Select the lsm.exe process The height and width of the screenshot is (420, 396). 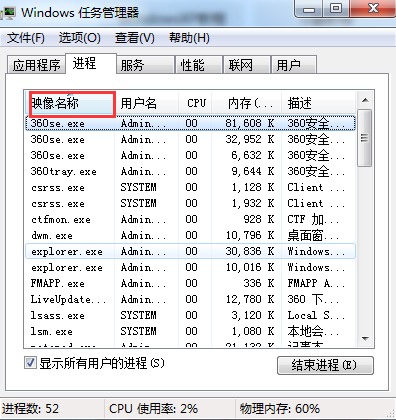pyautogui.click(x=191, y=331)
